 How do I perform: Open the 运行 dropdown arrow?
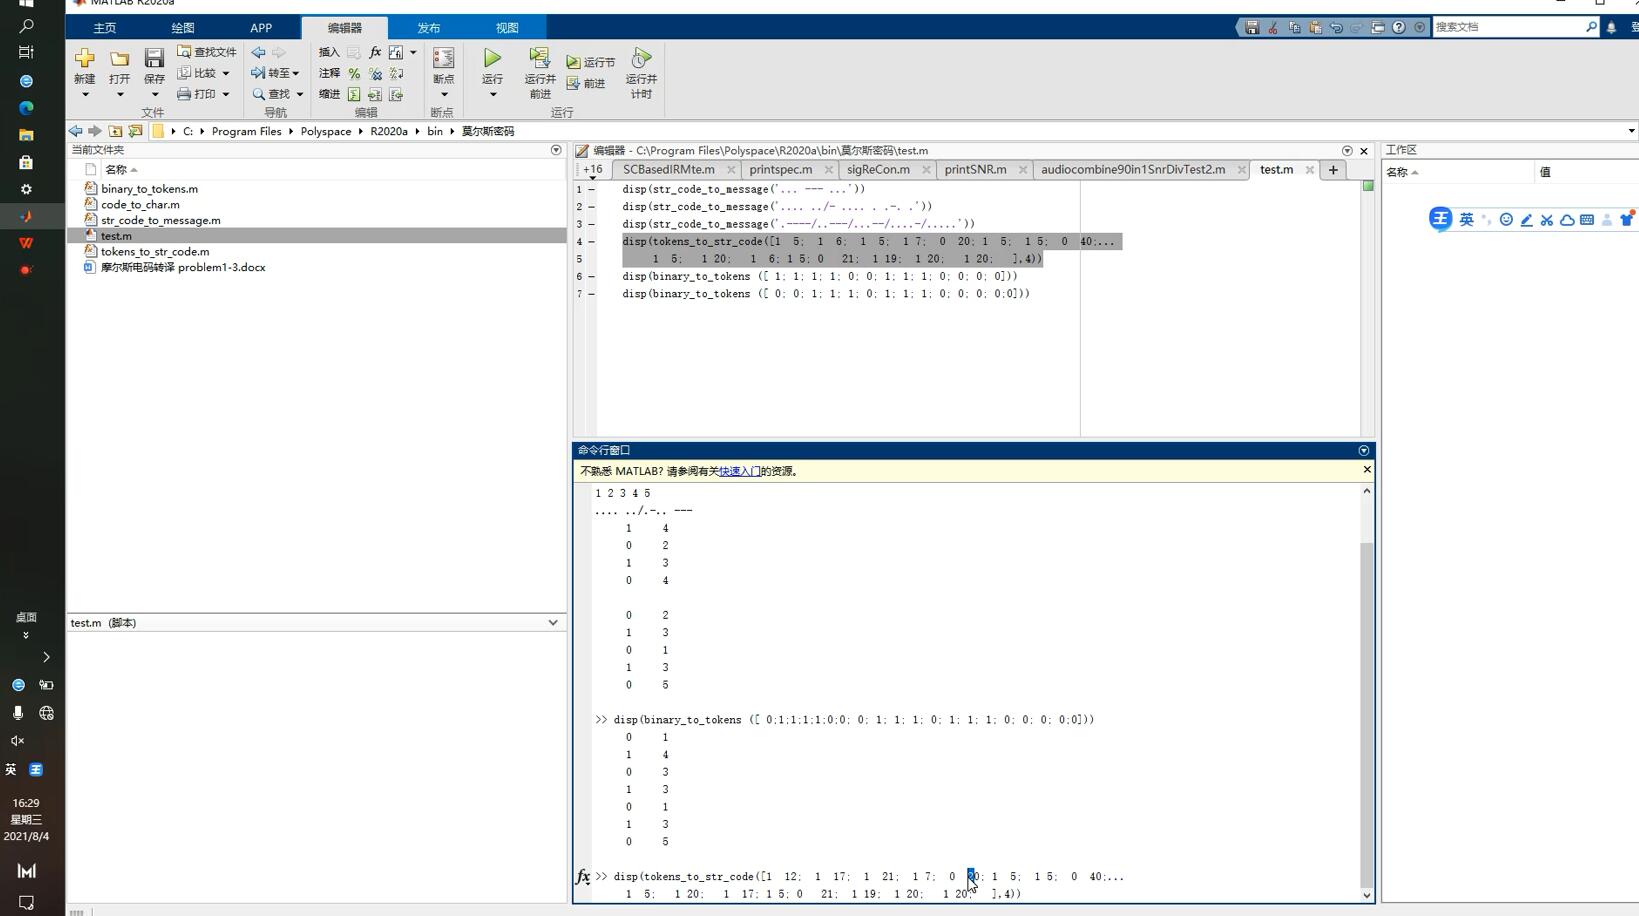tap(492, 95)
